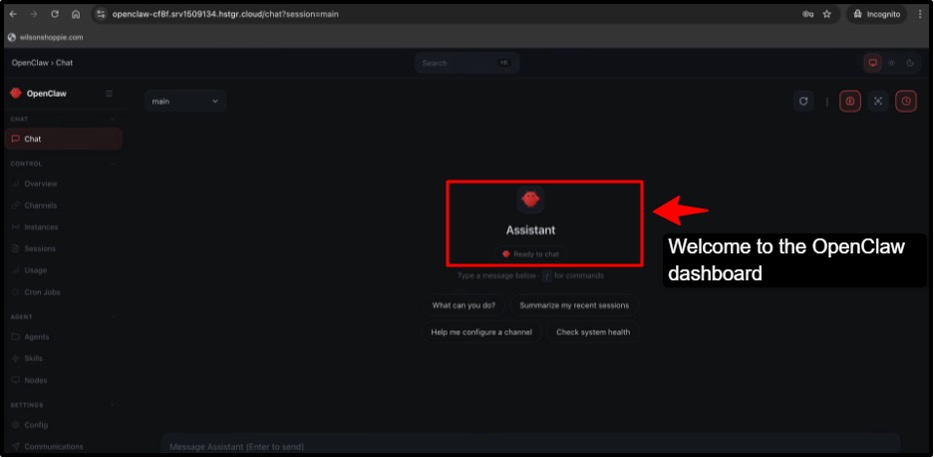Click the Incognito profile button
The width and height of the screenshot is (934, 458).
[877, 14]
